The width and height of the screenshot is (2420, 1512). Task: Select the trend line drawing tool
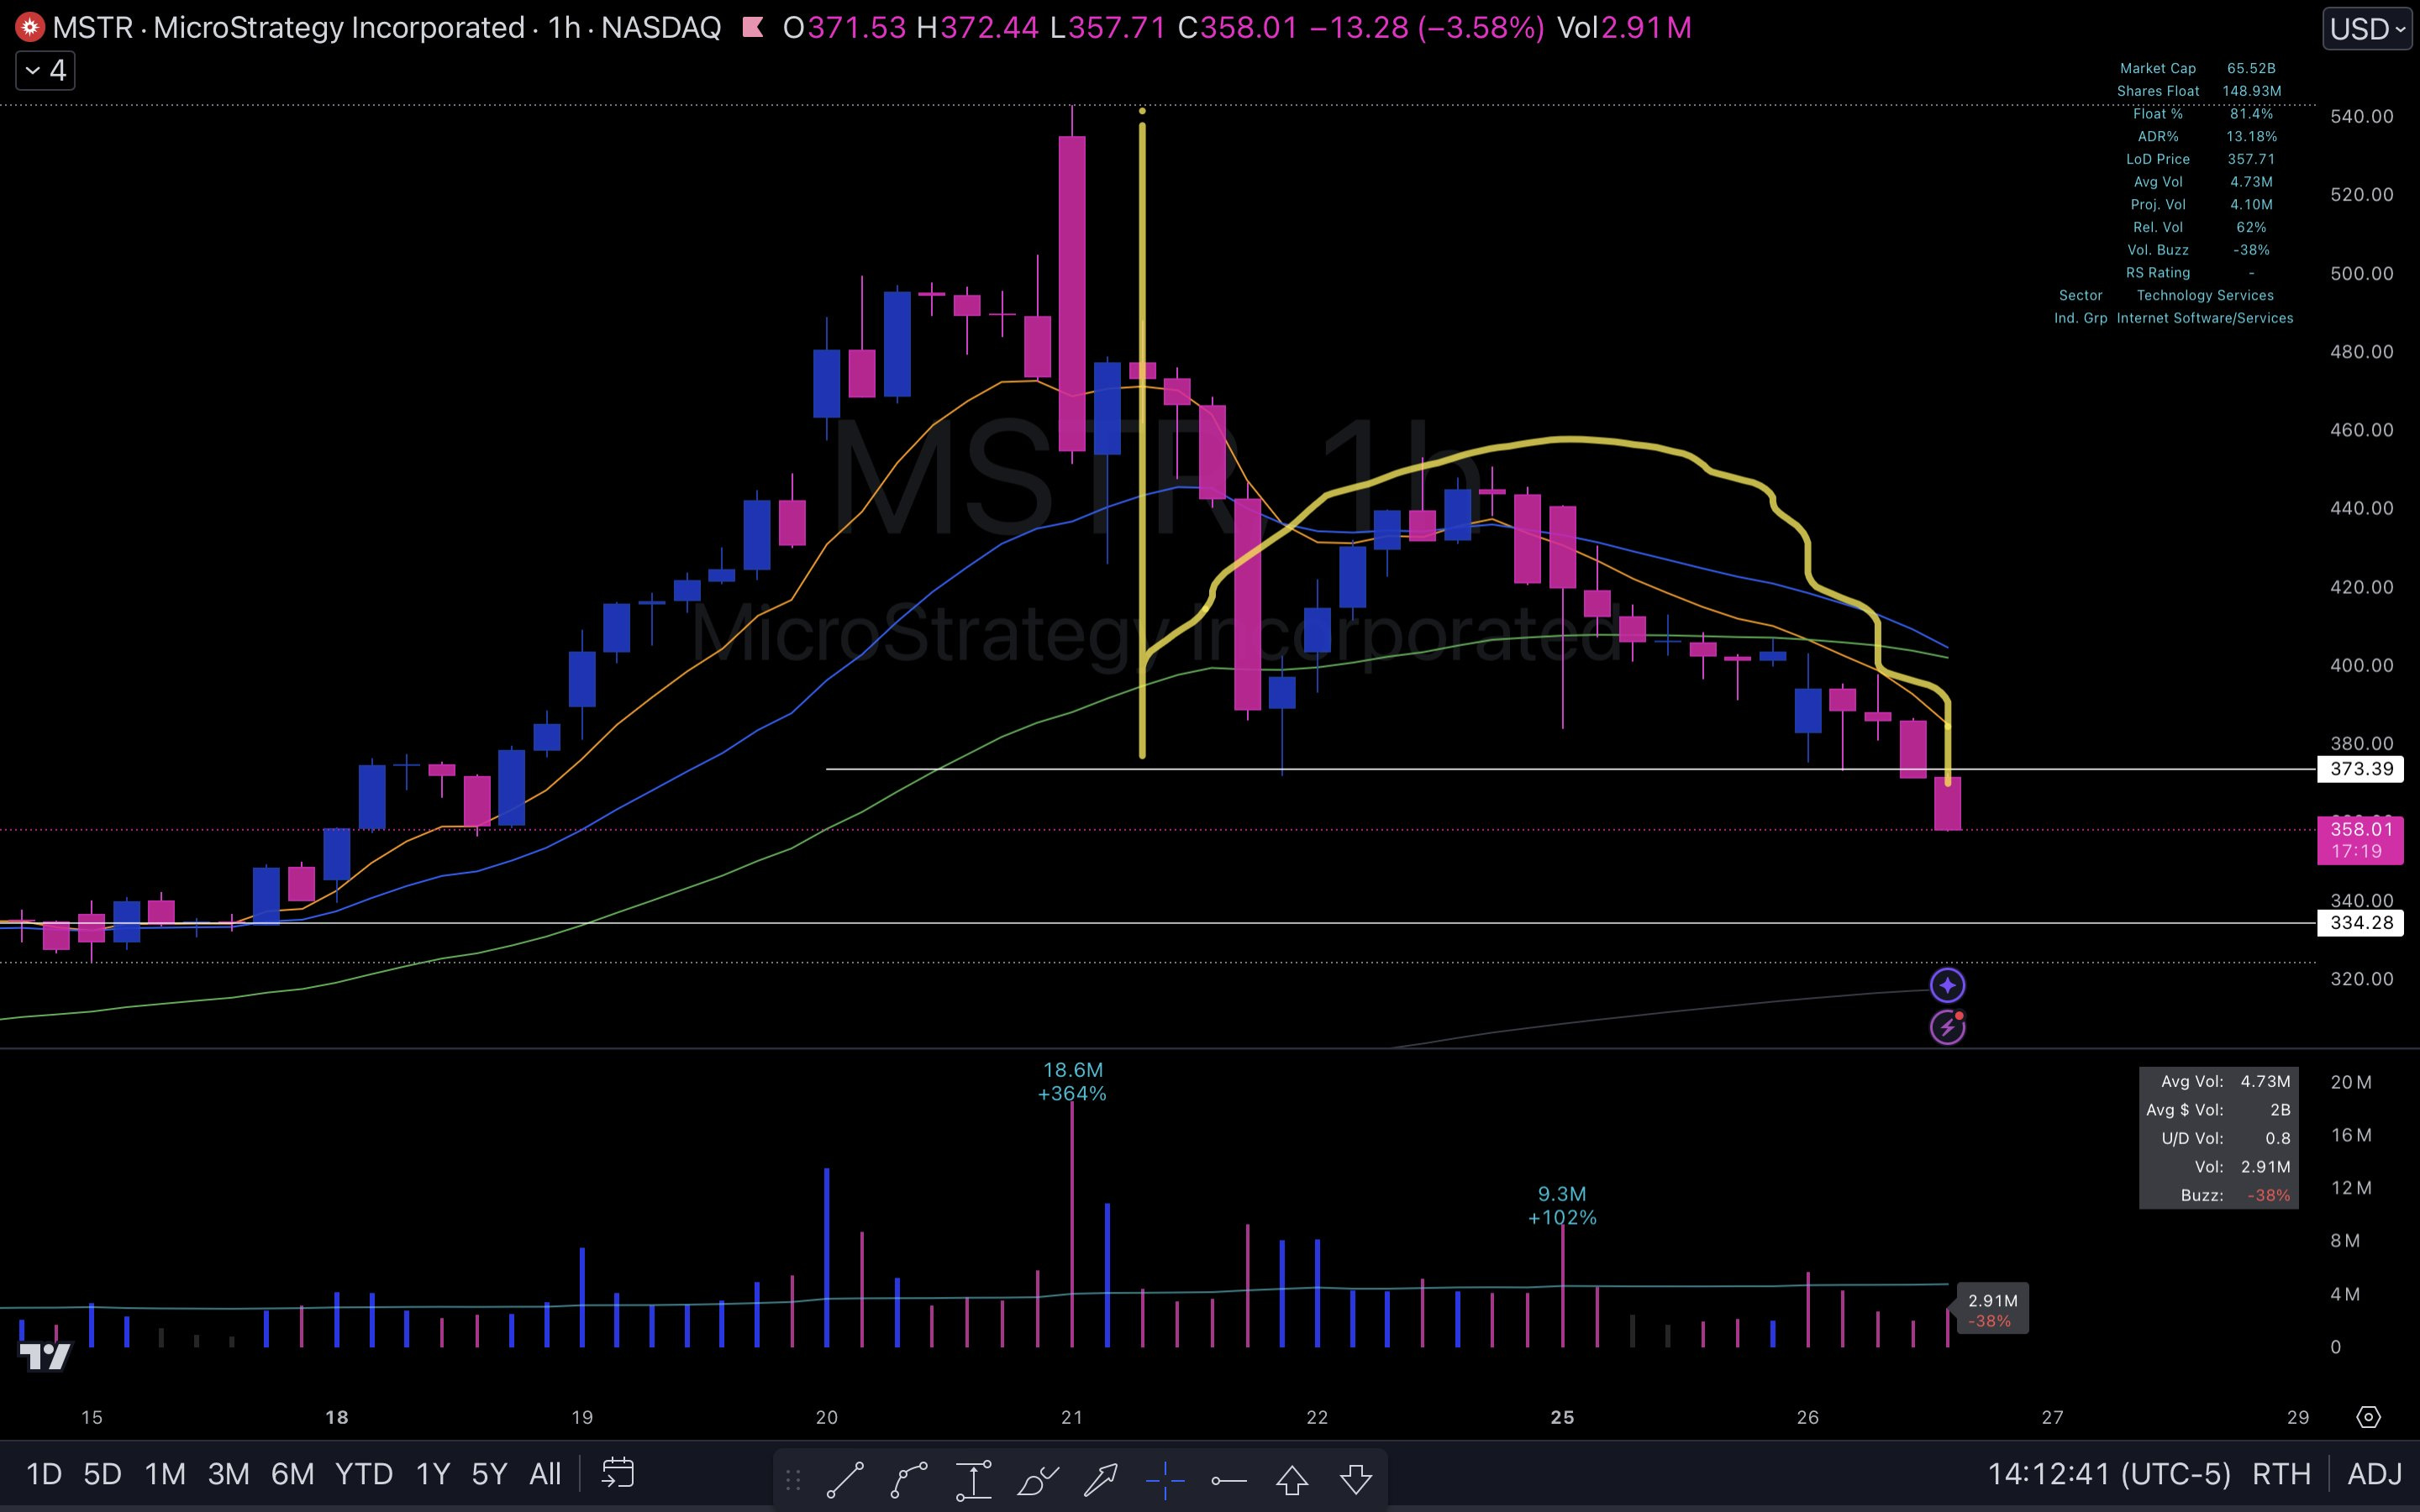click(845, 1478)
